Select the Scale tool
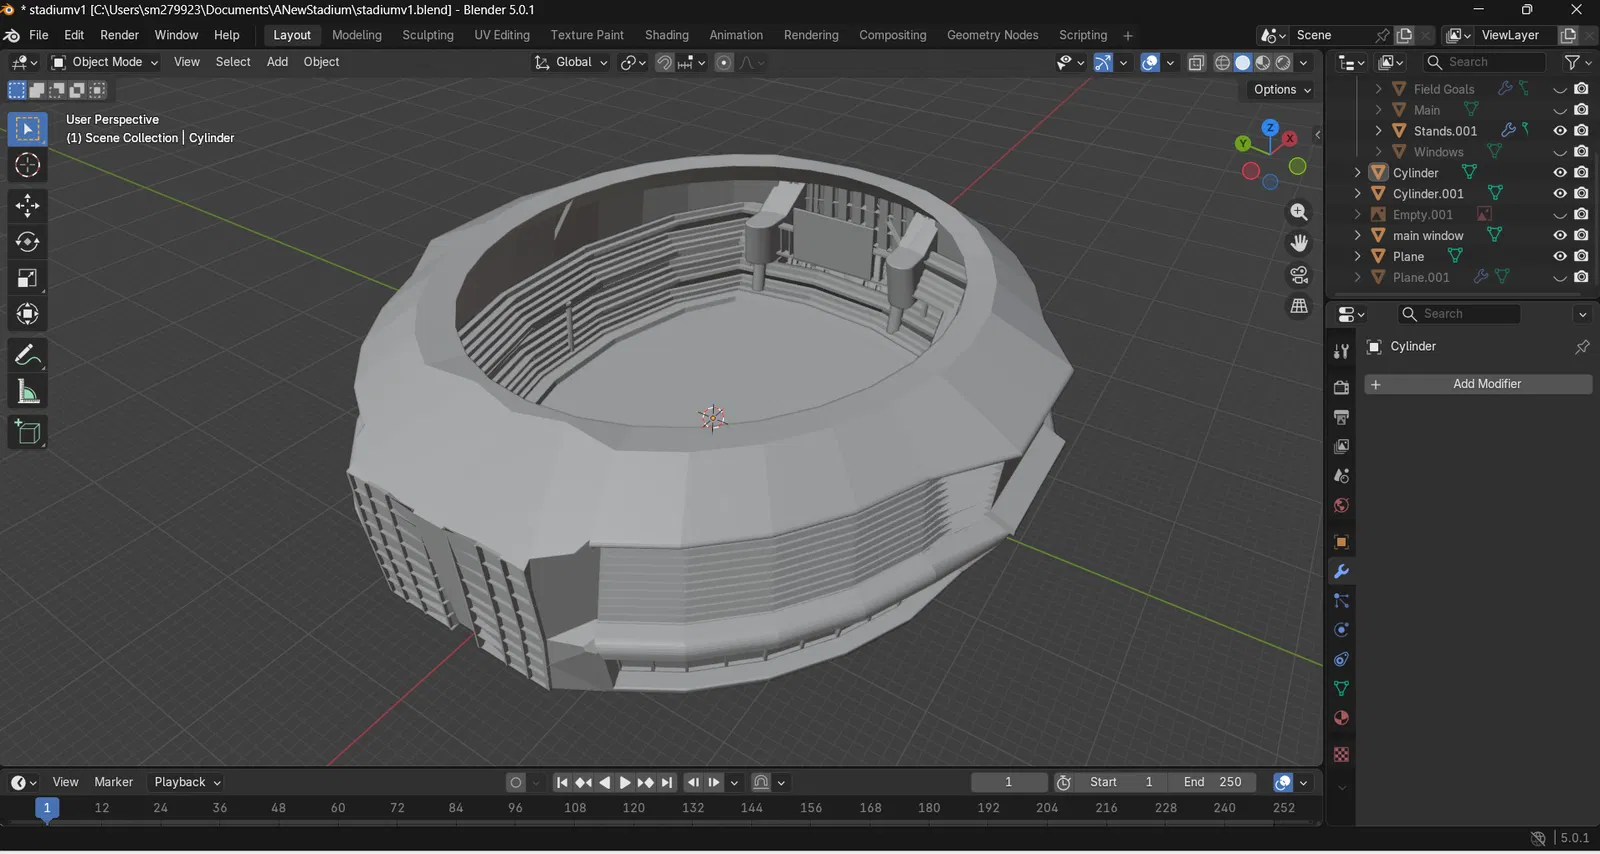This screenshot has width=1600, height=854. pyautogui.click(x=27, y=279)
